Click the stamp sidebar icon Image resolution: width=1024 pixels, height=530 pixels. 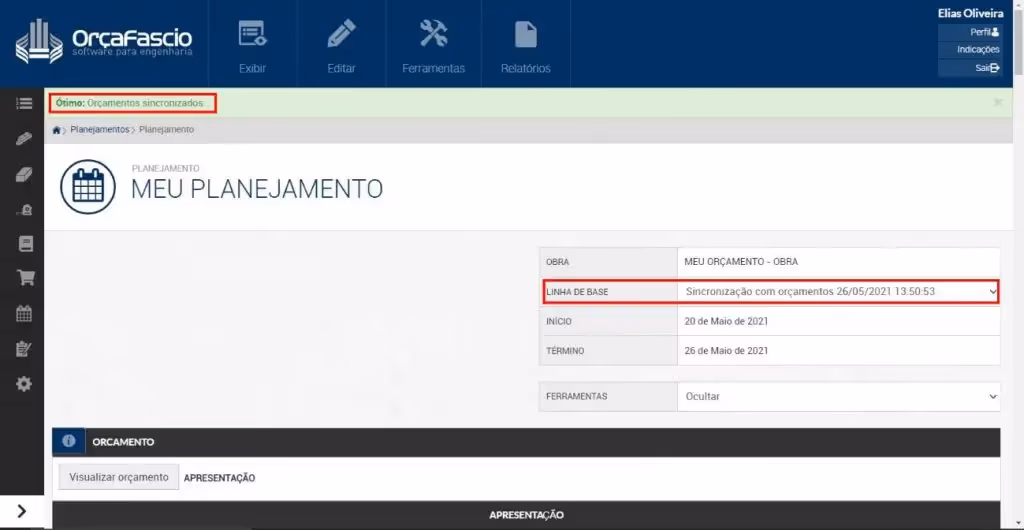24,210
